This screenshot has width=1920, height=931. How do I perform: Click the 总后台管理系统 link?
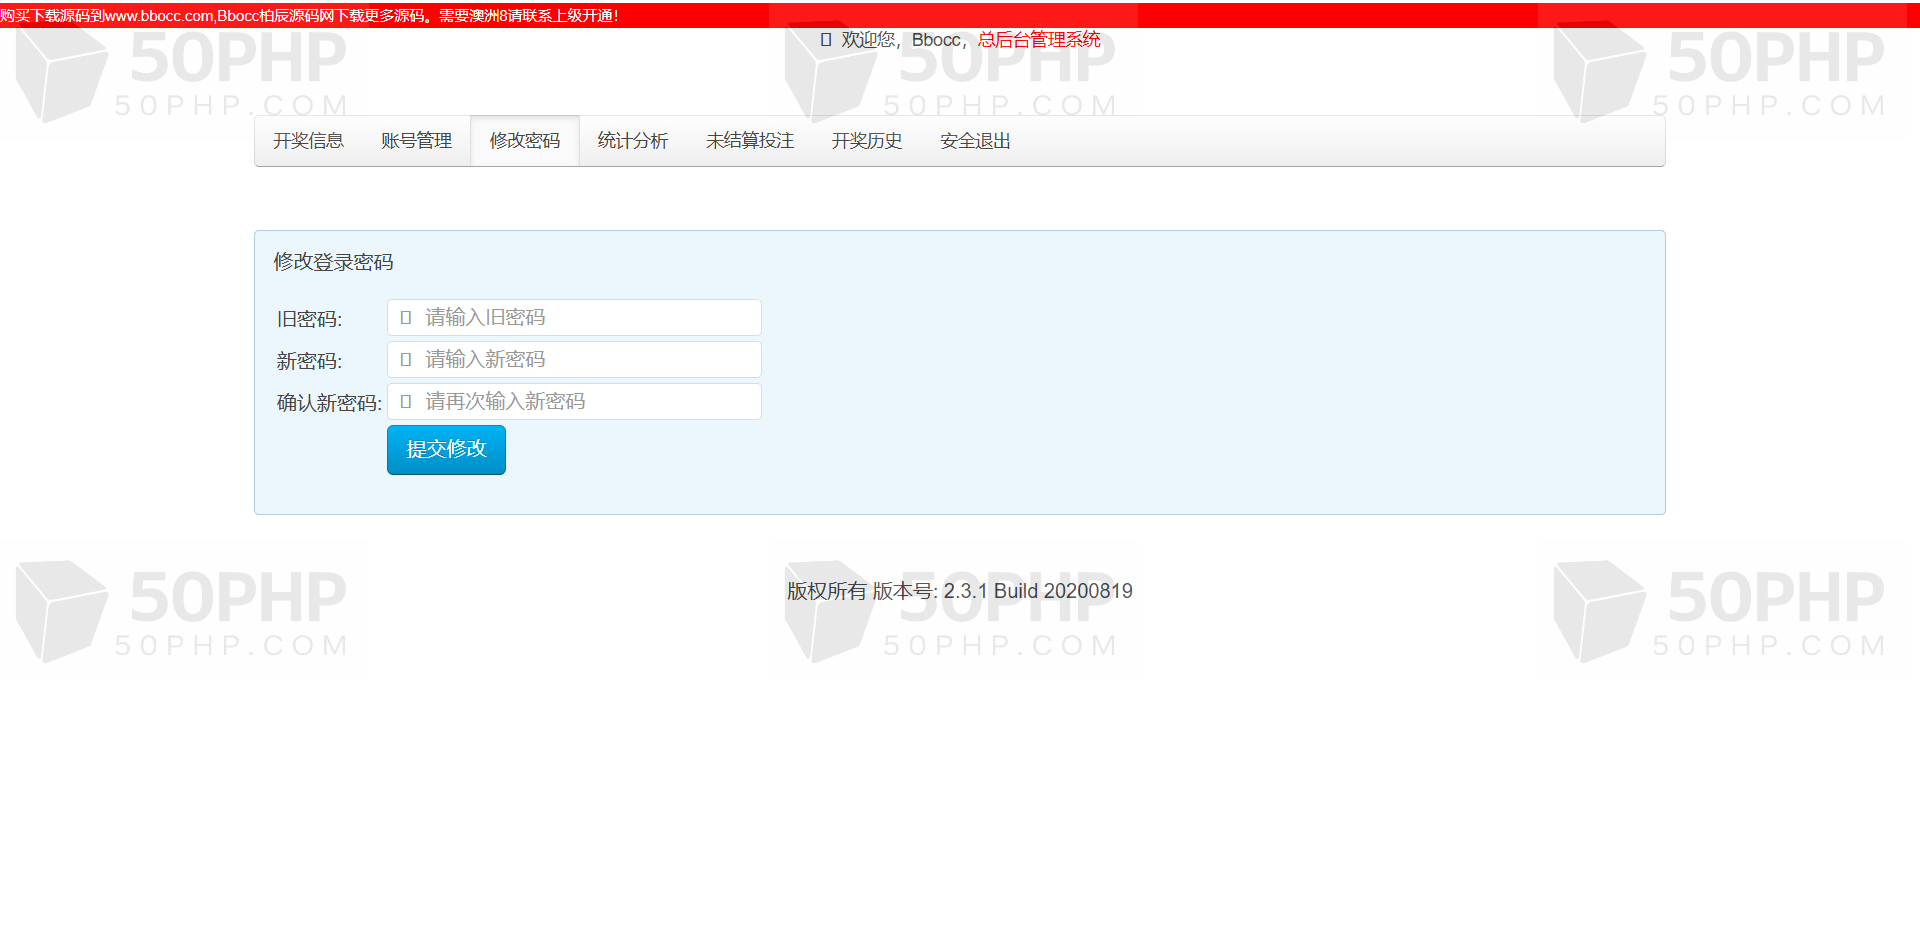point(1039,40)
